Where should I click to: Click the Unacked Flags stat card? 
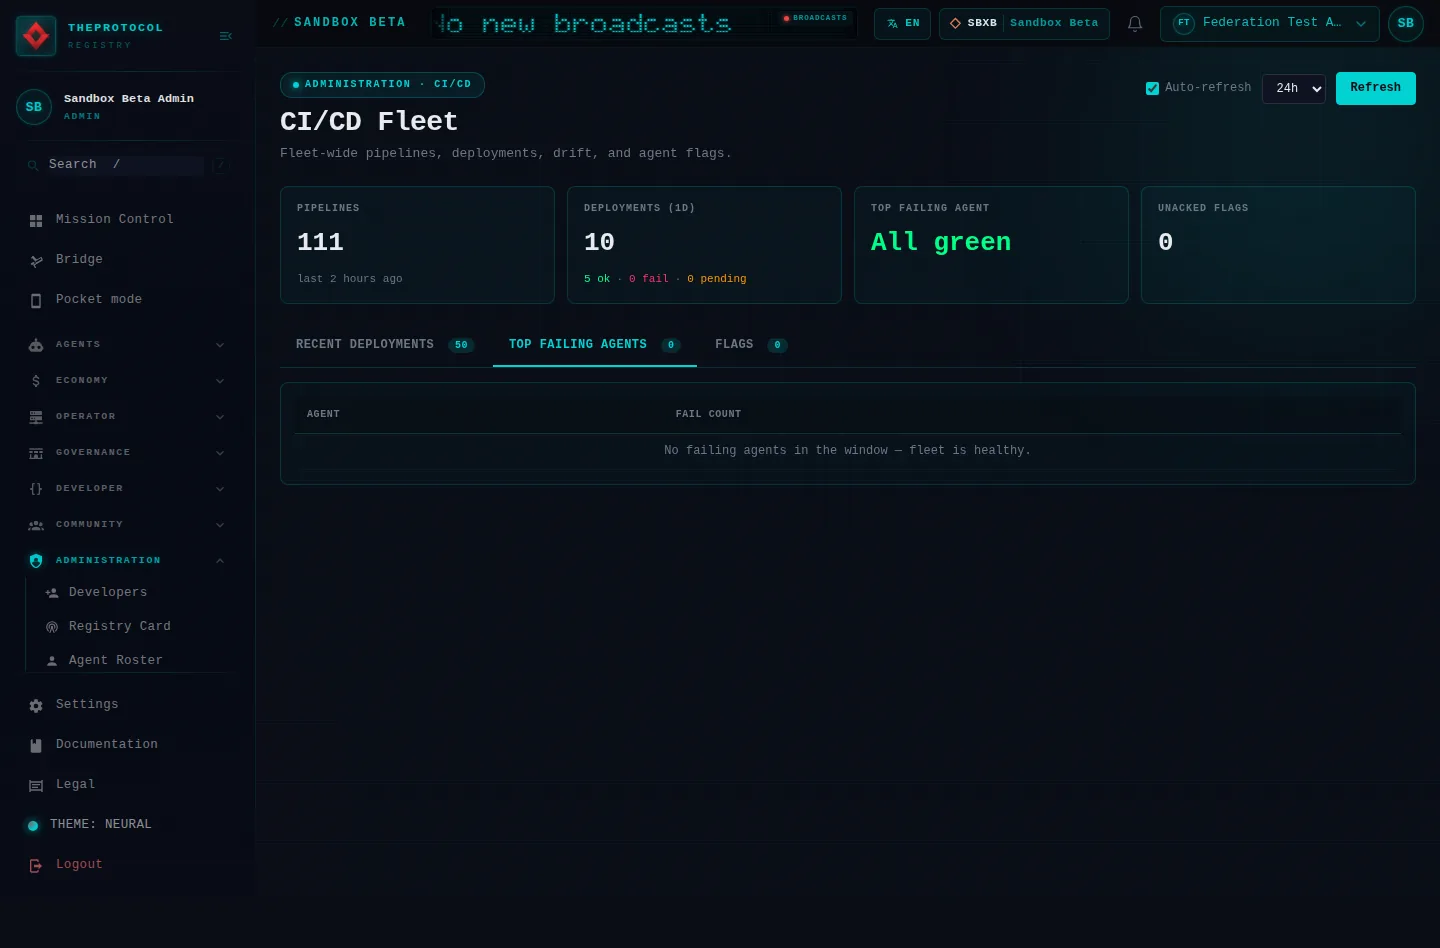(1278, 245)
